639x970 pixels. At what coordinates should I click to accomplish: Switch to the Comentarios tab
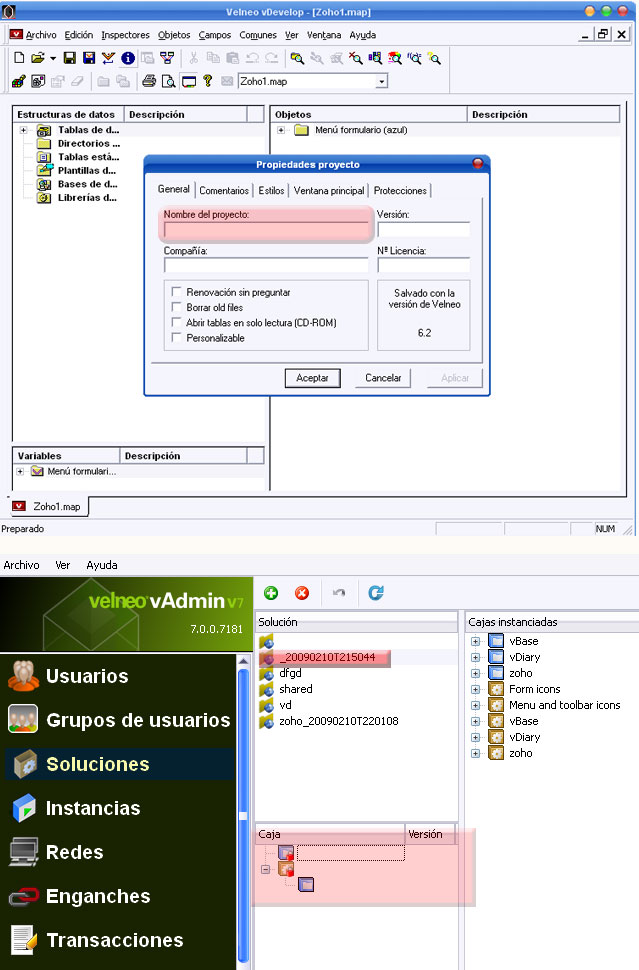point(224,191)
